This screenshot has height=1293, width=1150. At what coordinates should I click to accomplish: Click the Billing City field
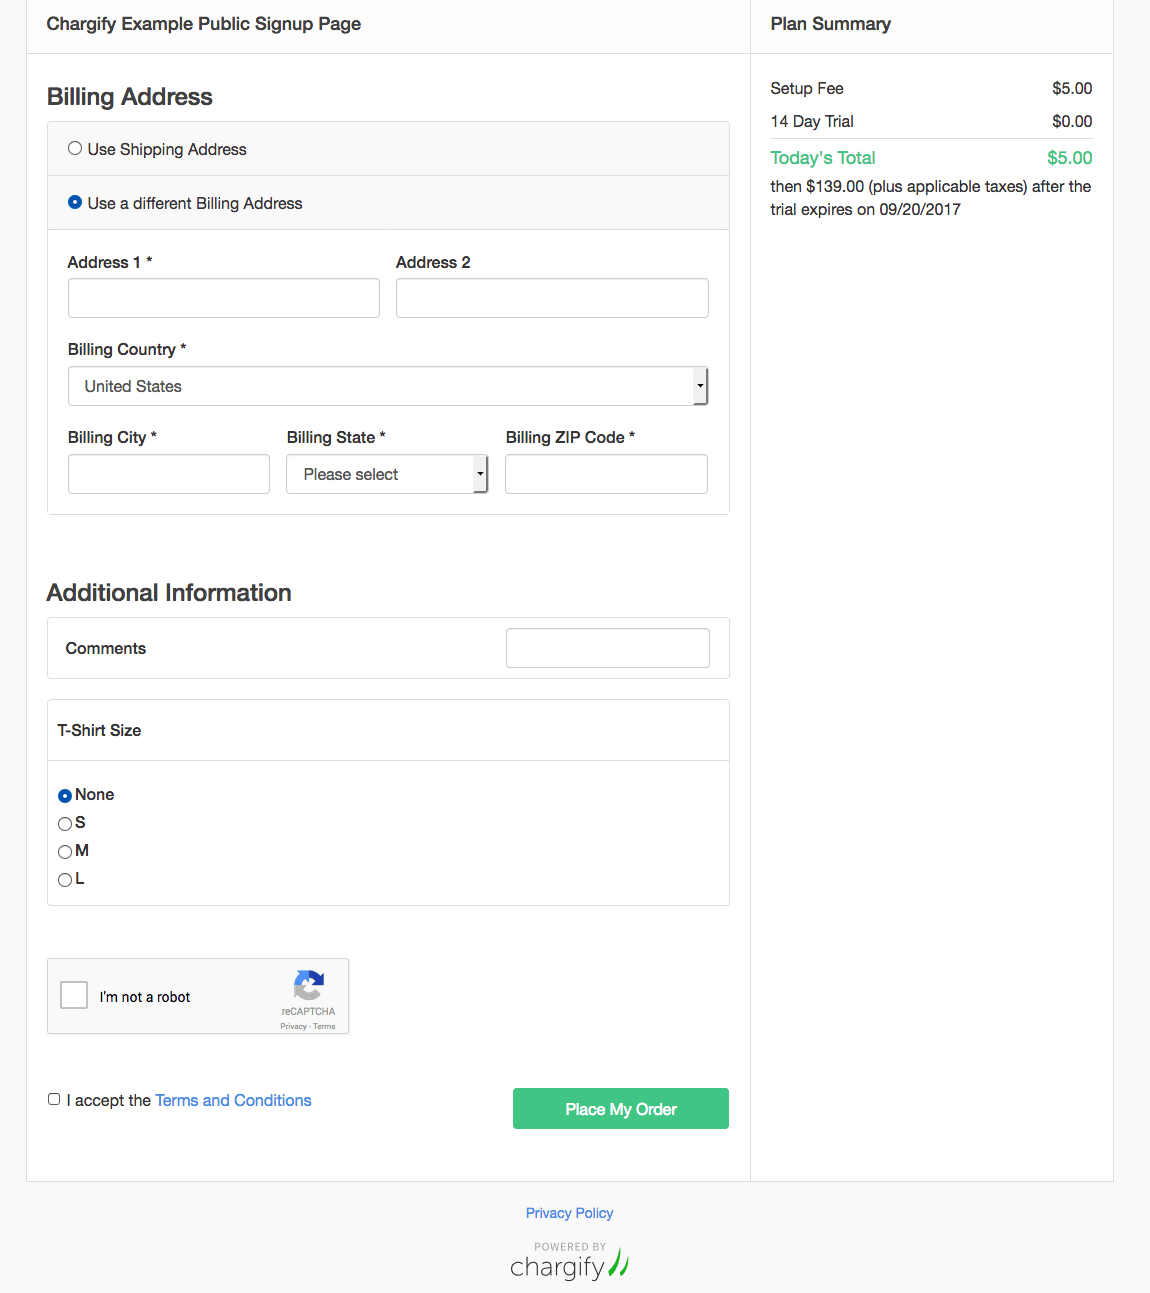168,474
